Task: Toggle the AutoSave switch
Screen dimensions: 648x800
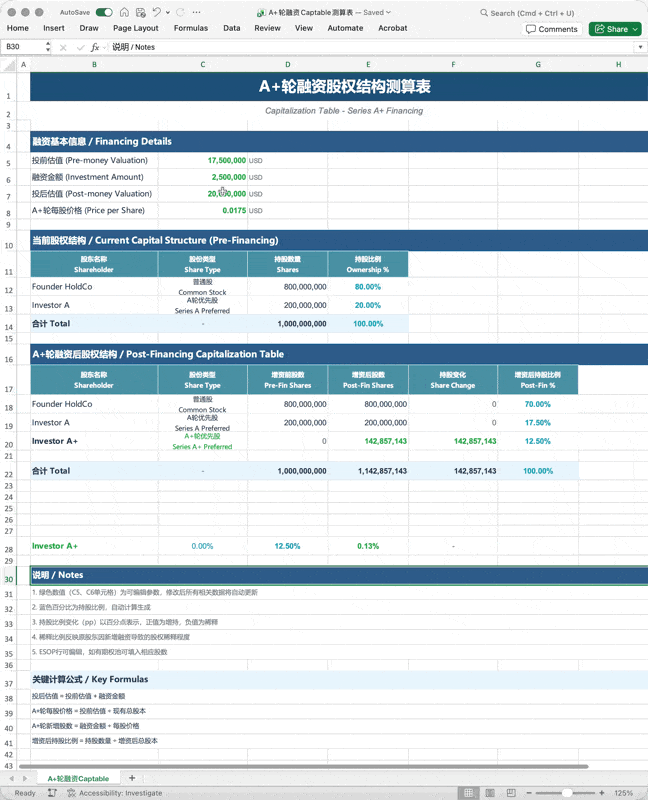Action: tap(104, 12)
